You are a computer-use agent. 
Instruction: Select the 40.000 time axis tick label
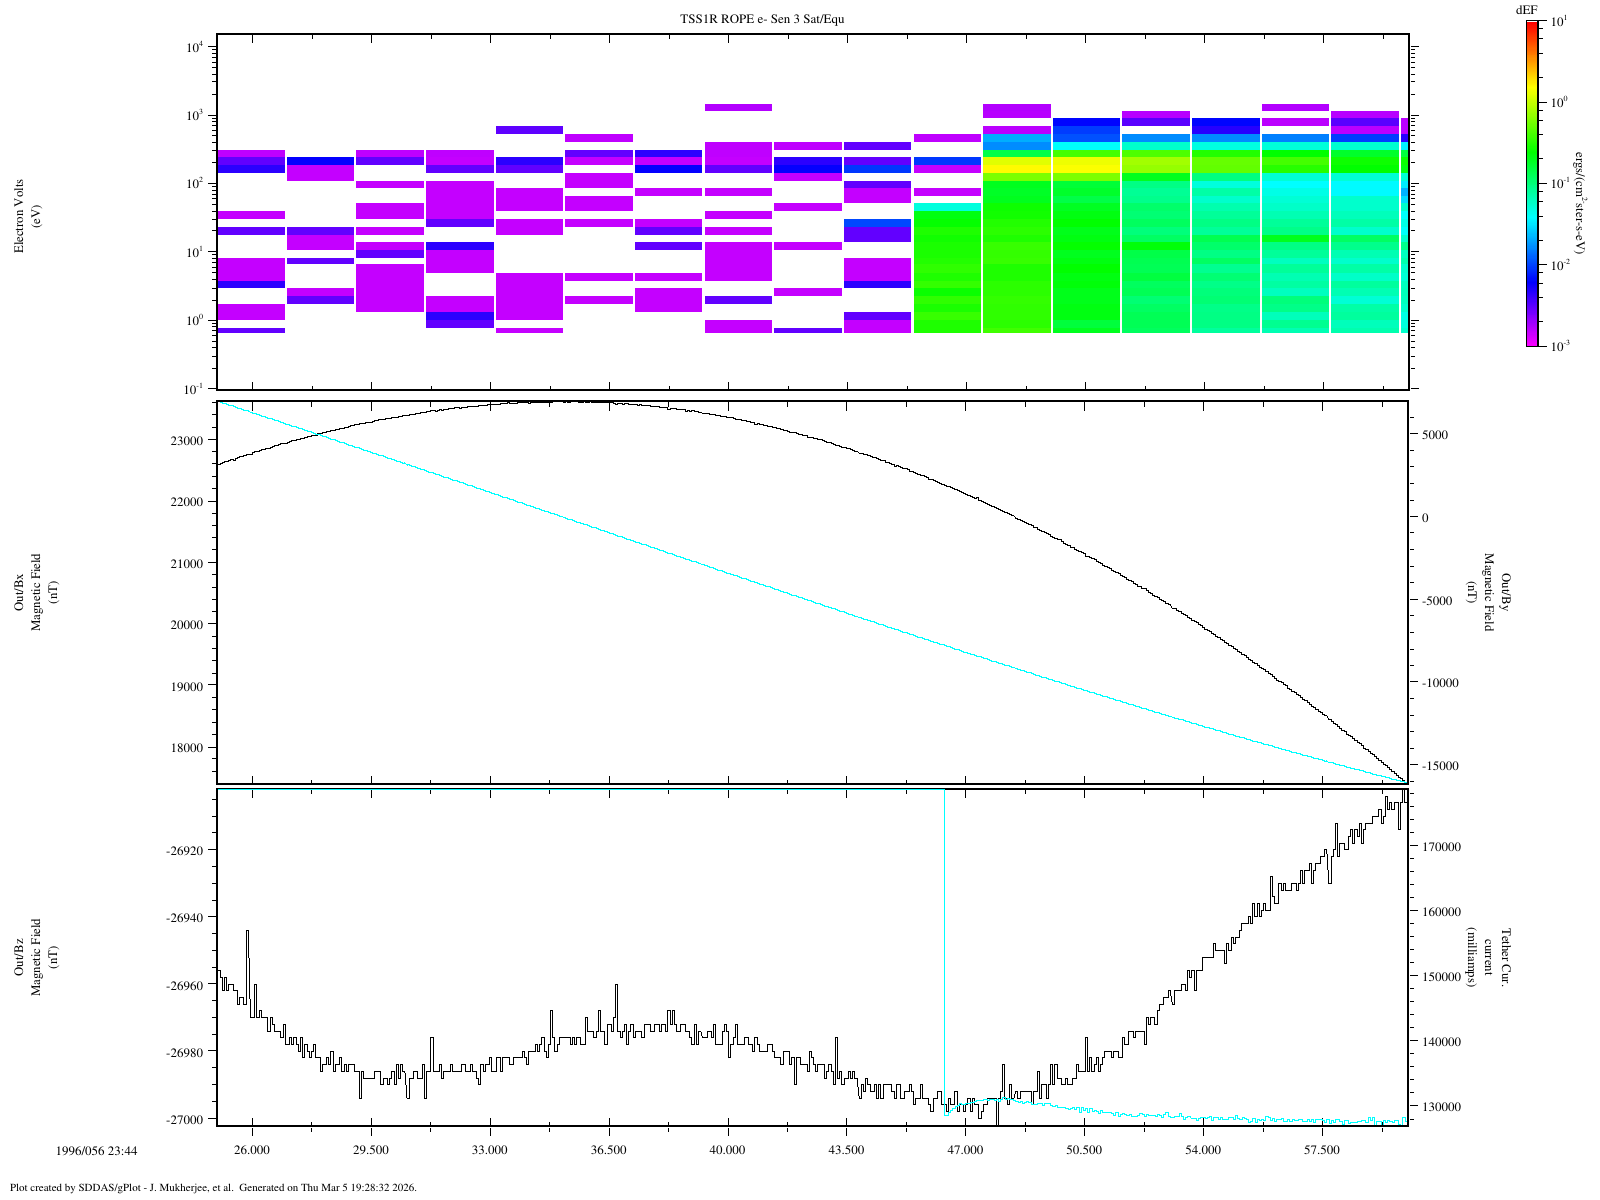pos(727,1151)
